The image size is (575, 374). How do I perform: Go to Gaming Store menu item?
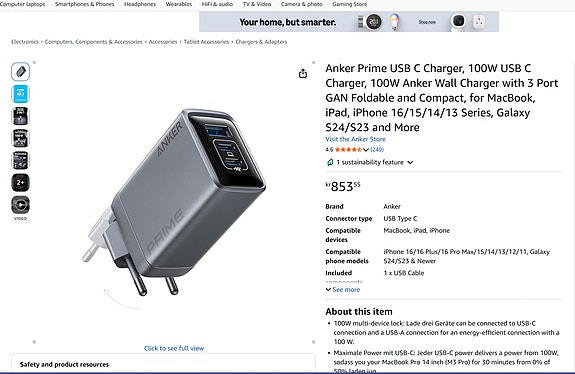349,4
